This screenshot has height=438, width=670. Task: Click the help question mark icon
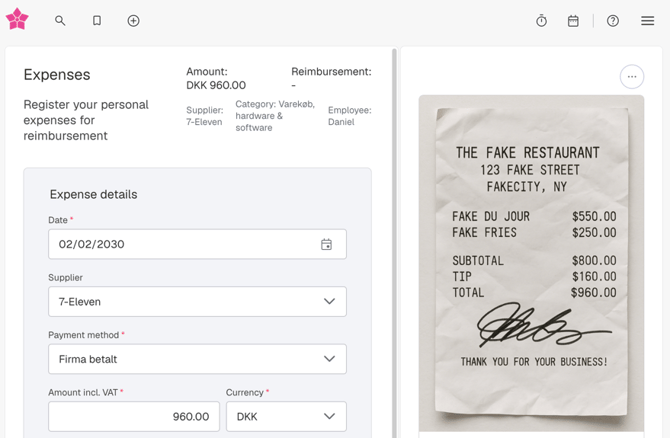point(613,20)
